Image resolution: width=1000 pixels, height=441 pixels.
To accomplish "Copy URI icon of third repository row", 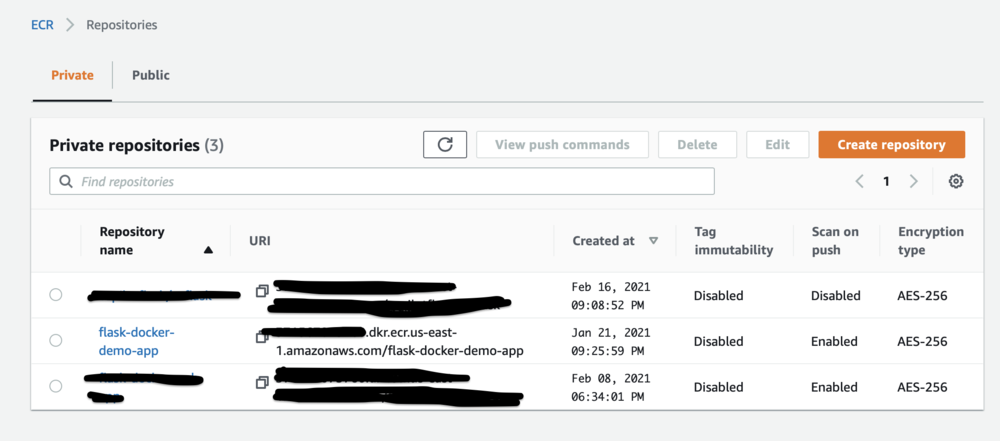I will 263,382.
